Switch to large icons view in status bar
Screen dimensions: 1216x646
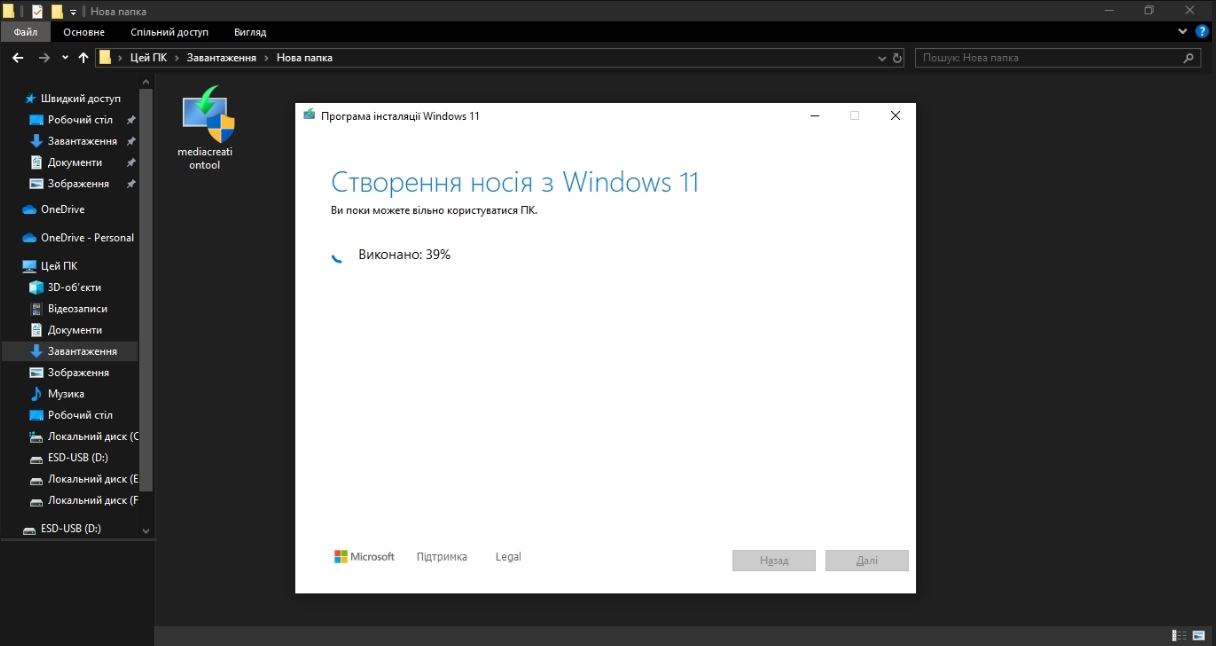click(x=1201, y=635)
